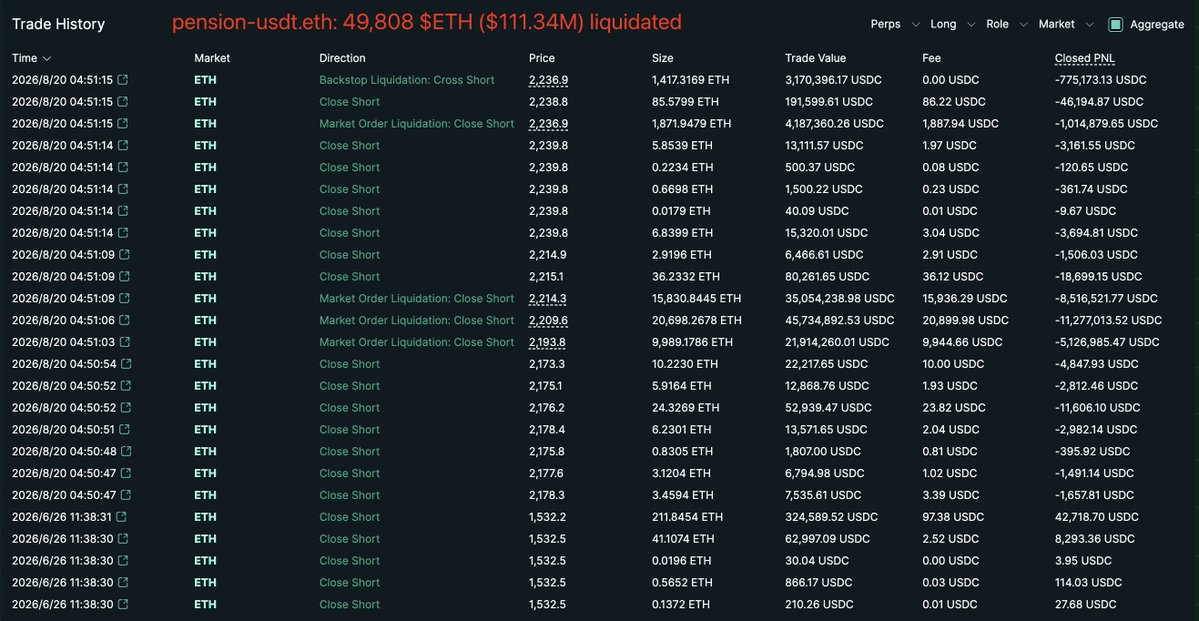Open external link icon for 04:50:51 trade
The image size is (1199, 621).
tap(125, 430)
